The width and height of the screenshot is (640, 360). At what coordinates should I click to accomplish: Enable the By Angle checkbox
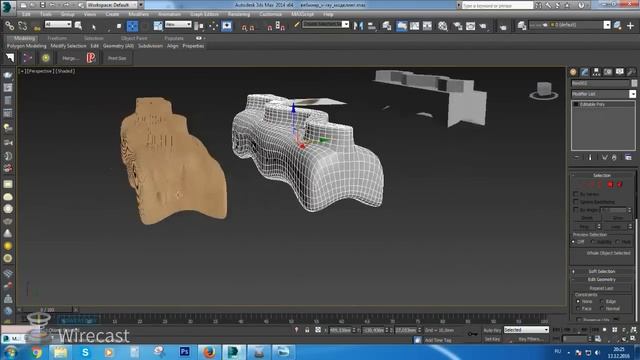pyautogui.click(x=576, y=210)
